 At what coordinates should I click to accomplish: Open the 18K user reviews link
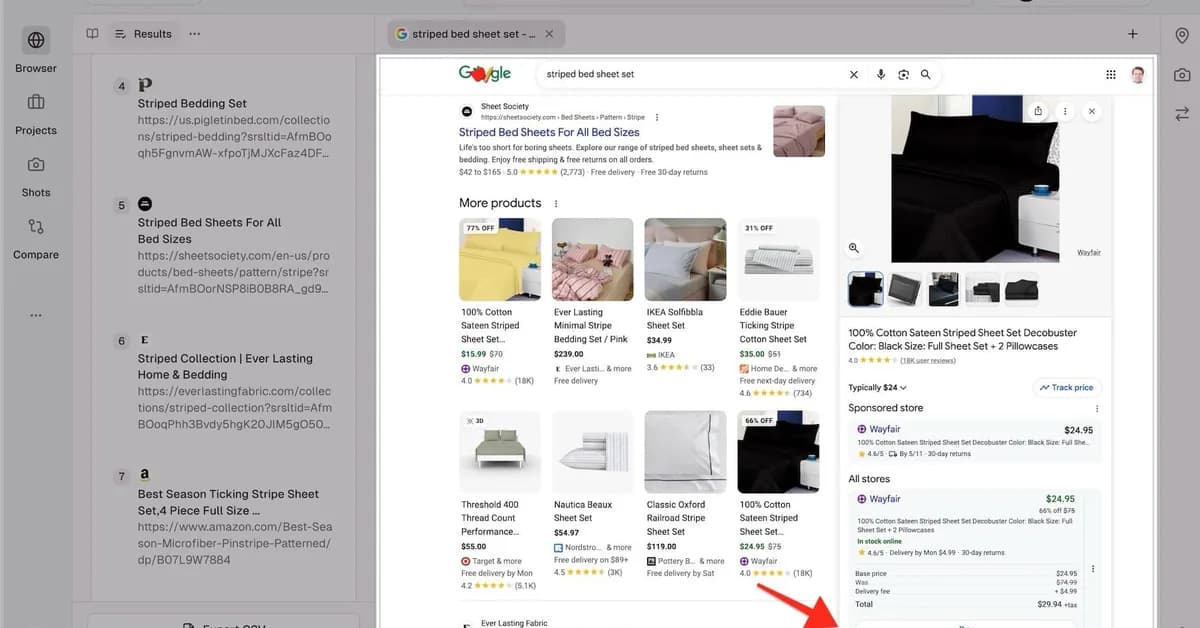click(x=928, y=360)
